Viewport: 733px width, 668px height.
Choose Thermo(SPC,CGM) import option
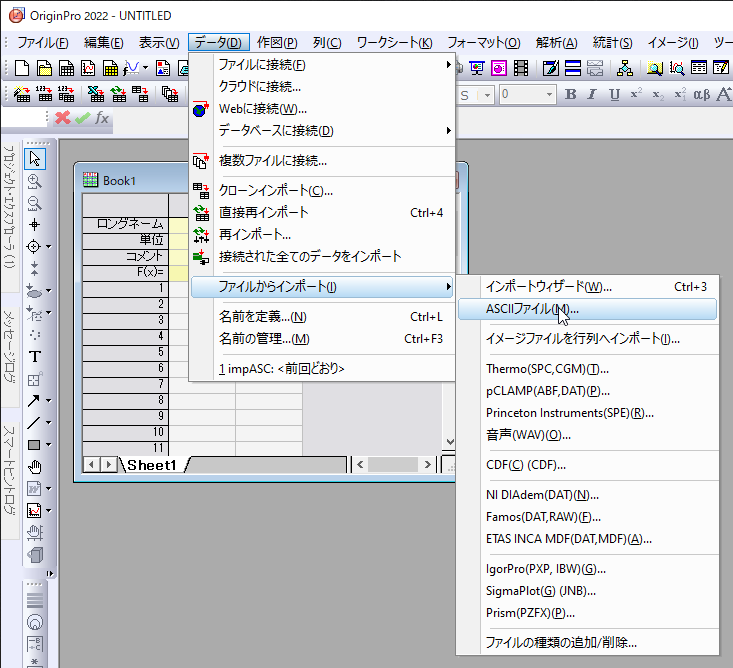tap(587, 369)
